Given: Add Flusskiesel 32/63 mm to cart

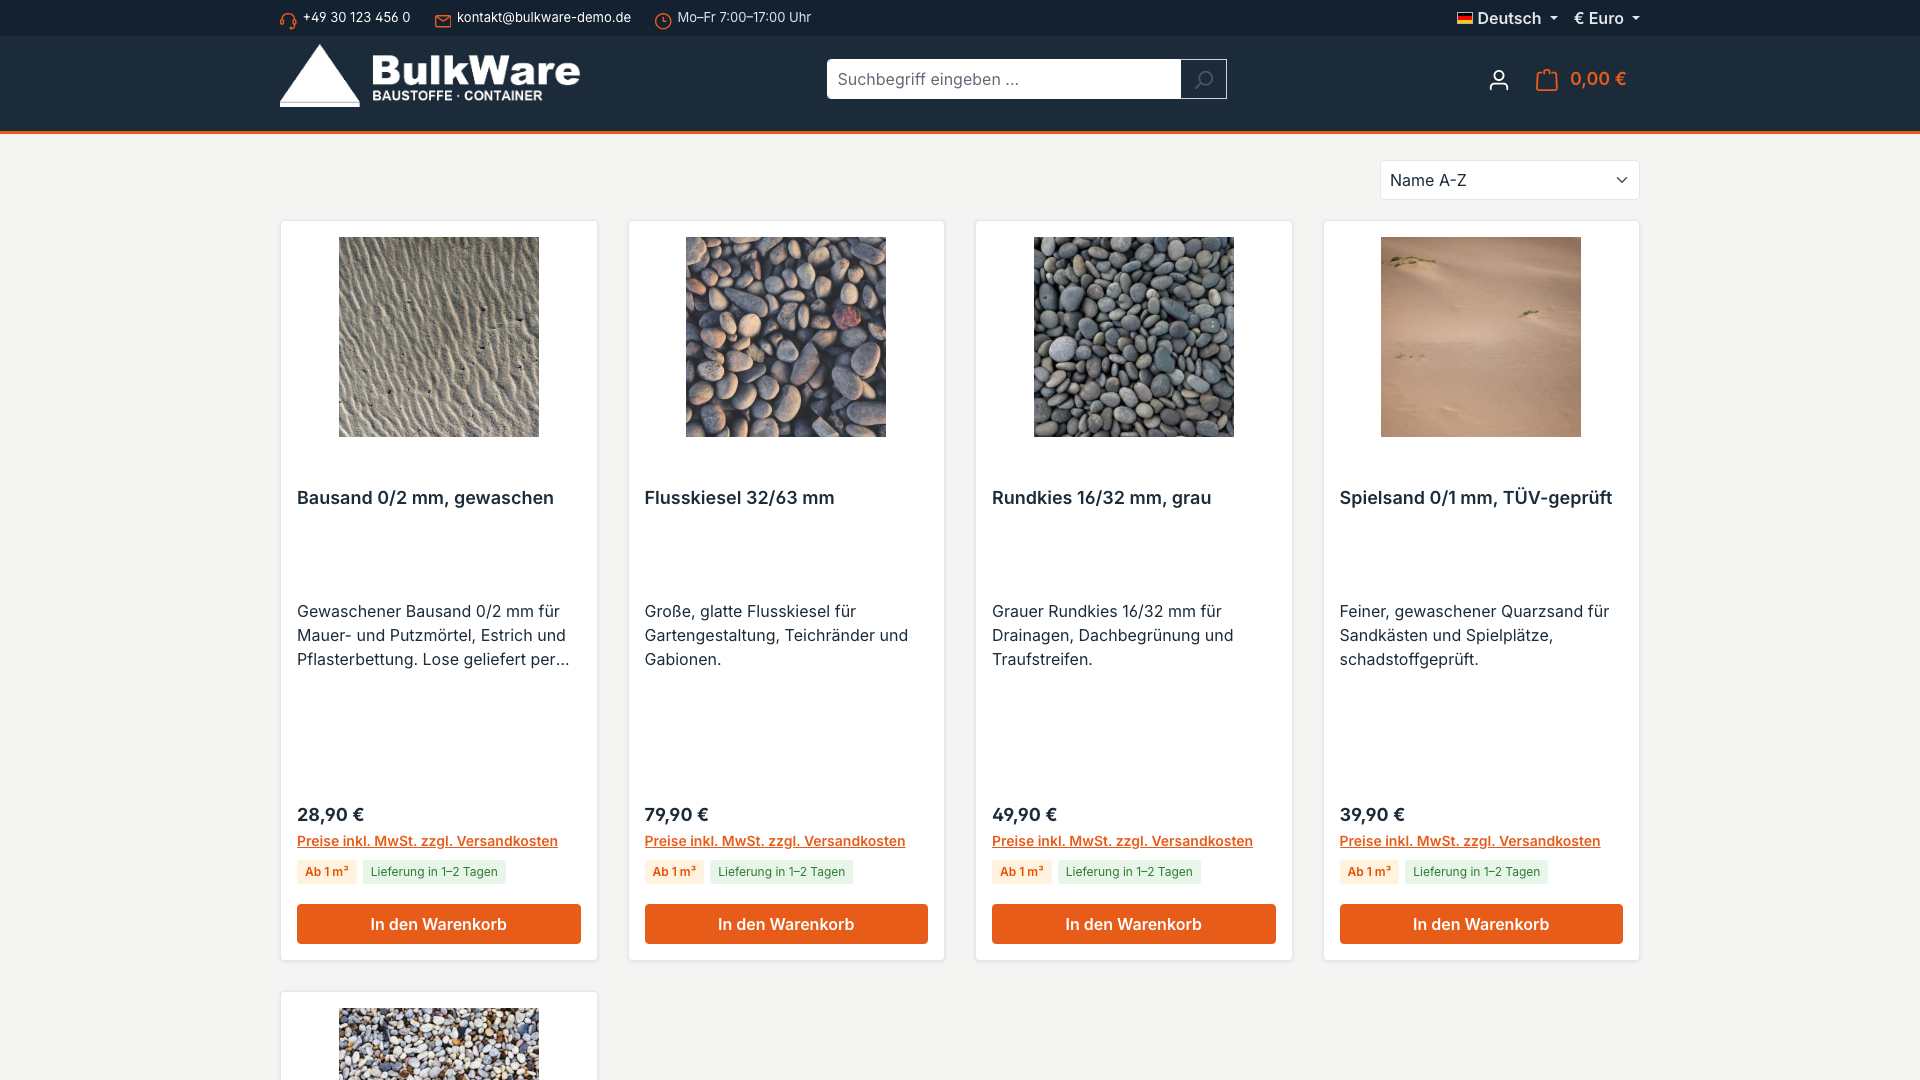Looking at the screenshot, I should 786,924.
